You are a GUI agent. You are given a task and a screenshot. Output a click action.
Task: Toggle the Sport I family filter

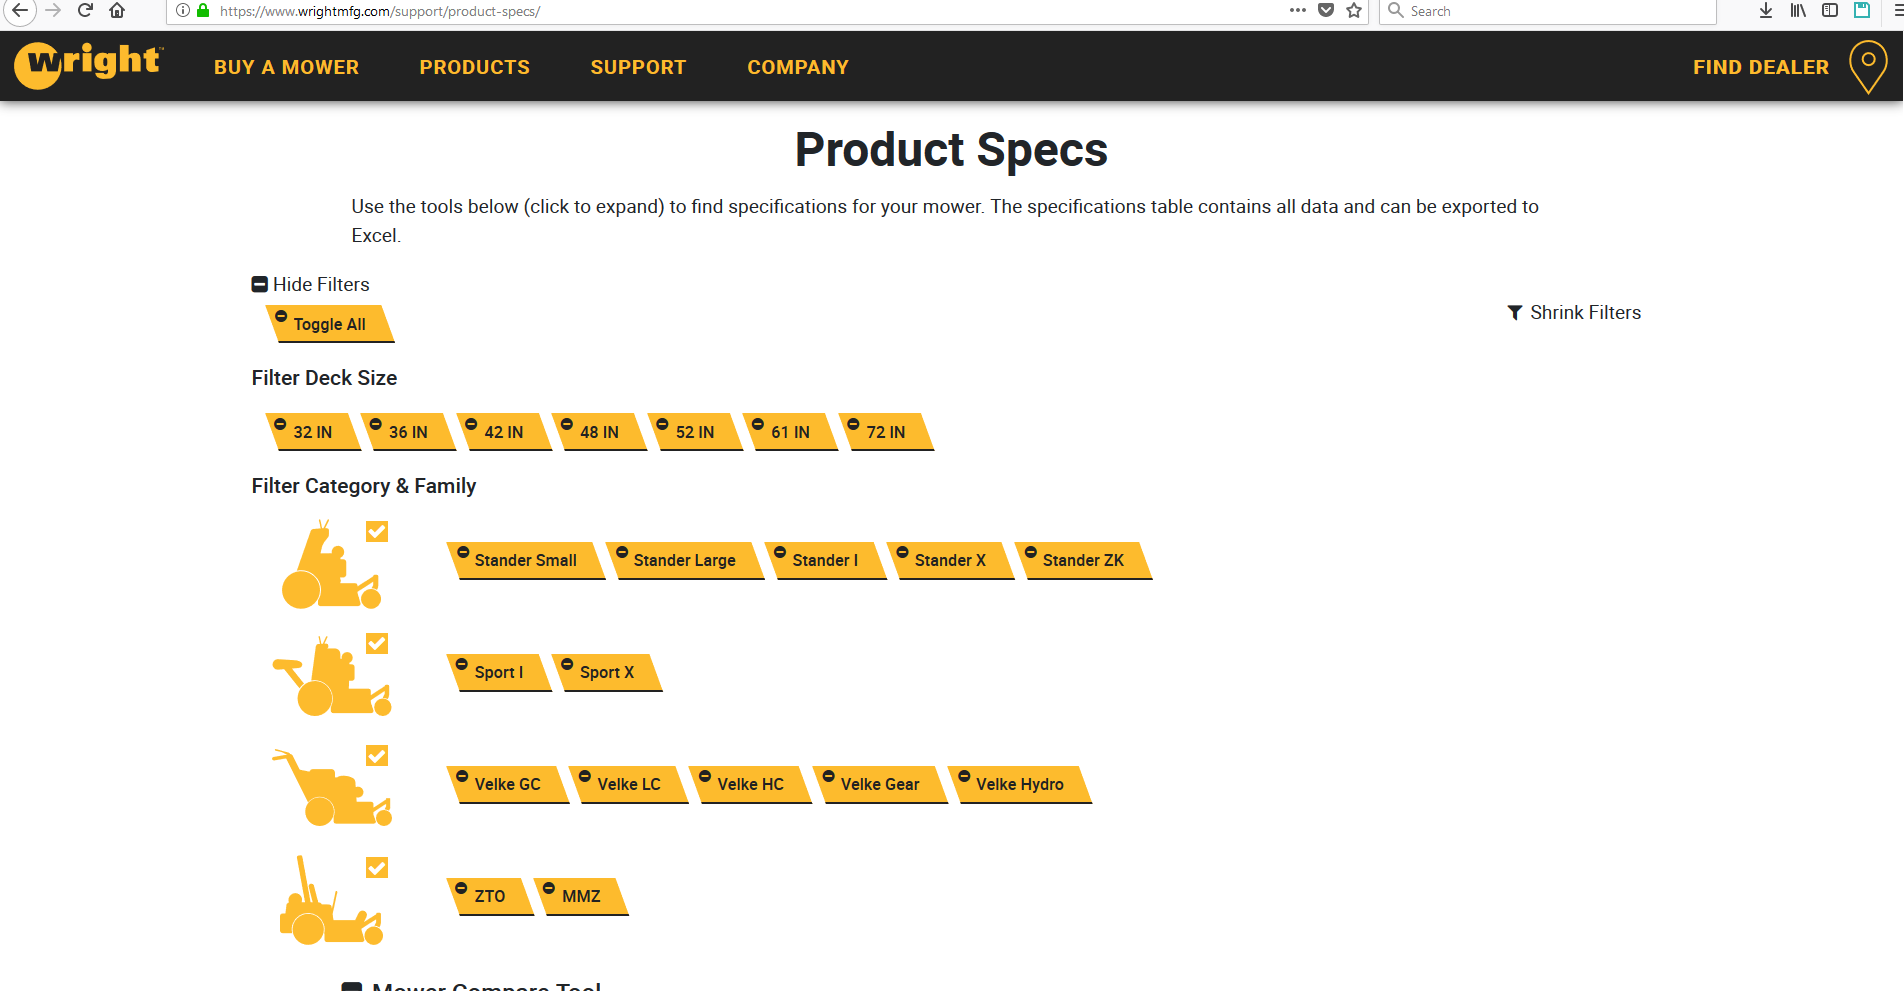tap(499, 672)
